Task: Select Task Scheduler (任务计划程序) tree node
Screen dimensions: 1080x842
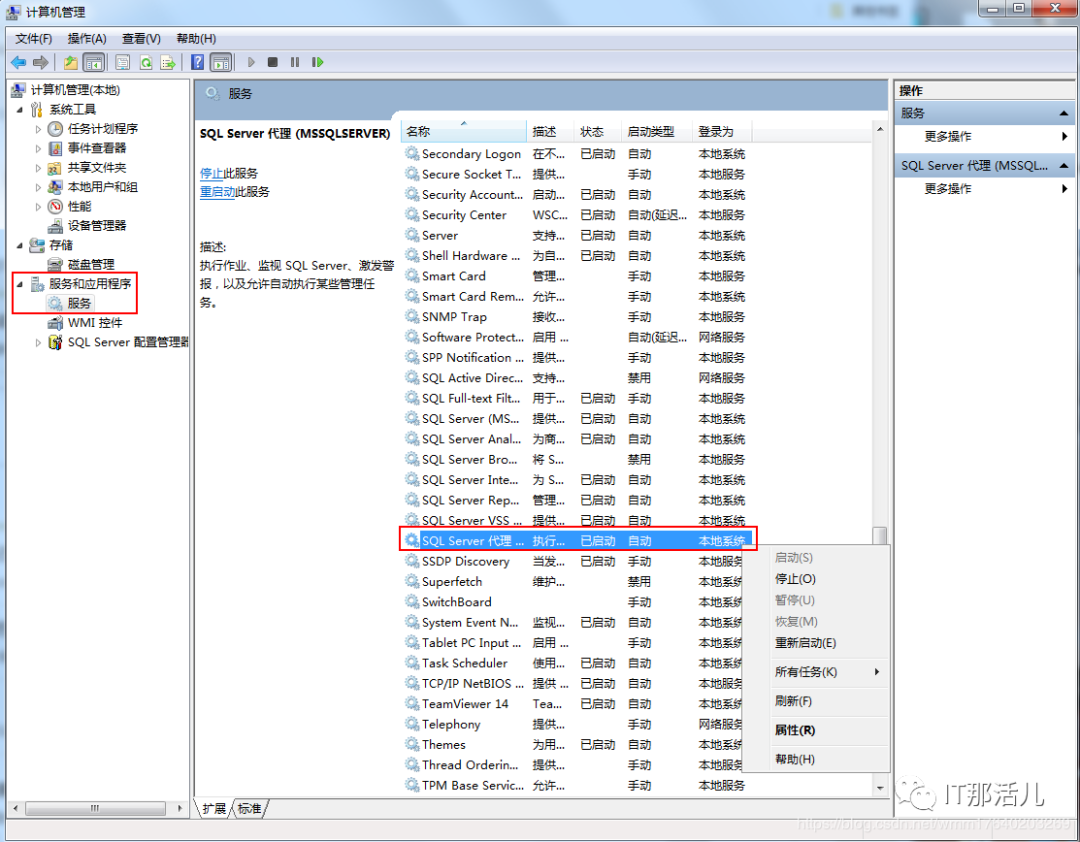Action: coord(103,129)
